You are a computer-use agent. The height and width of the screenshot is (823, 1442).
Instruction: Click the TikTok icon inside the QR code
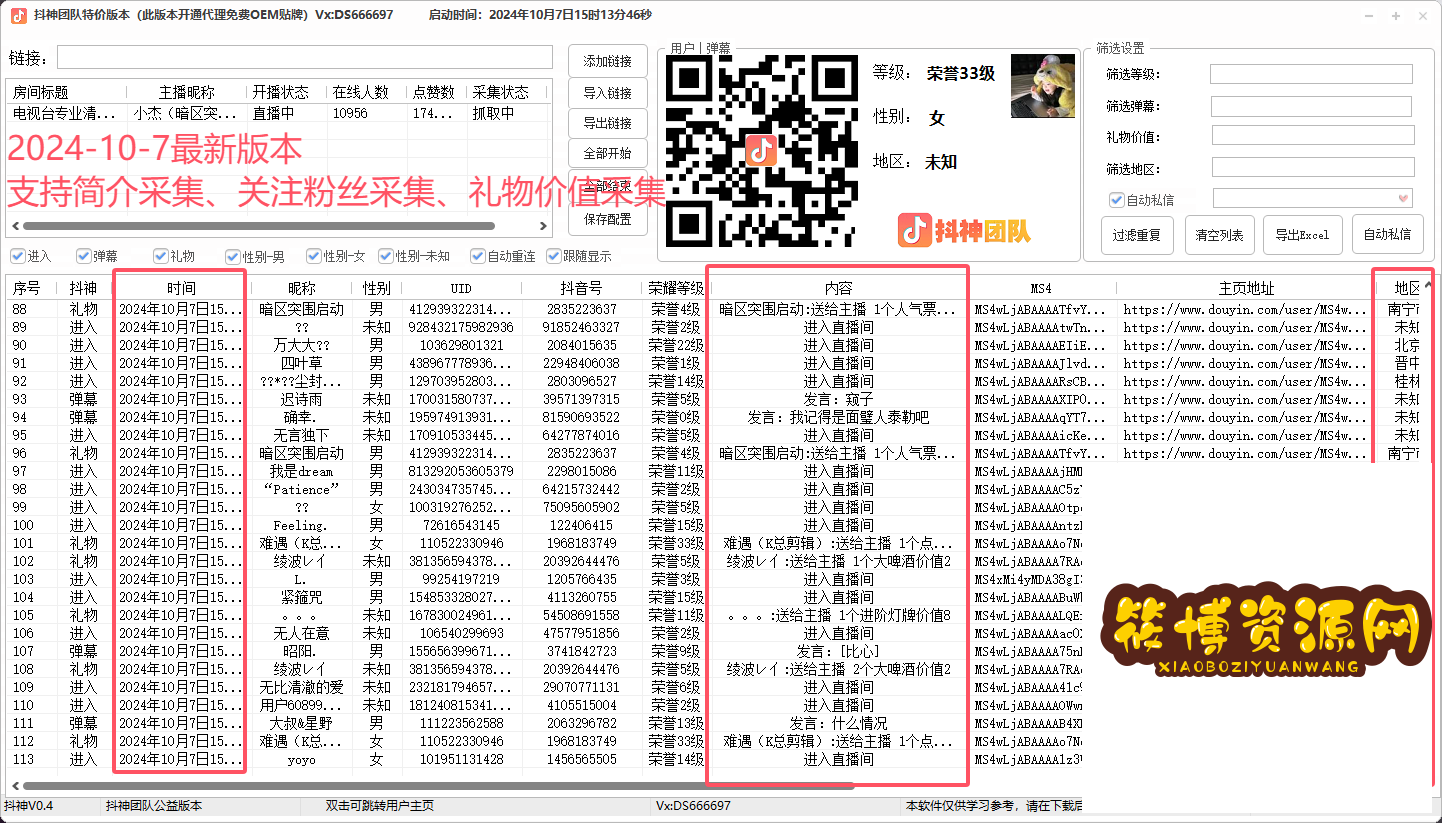pyautogui.click(x=761, y=150)
